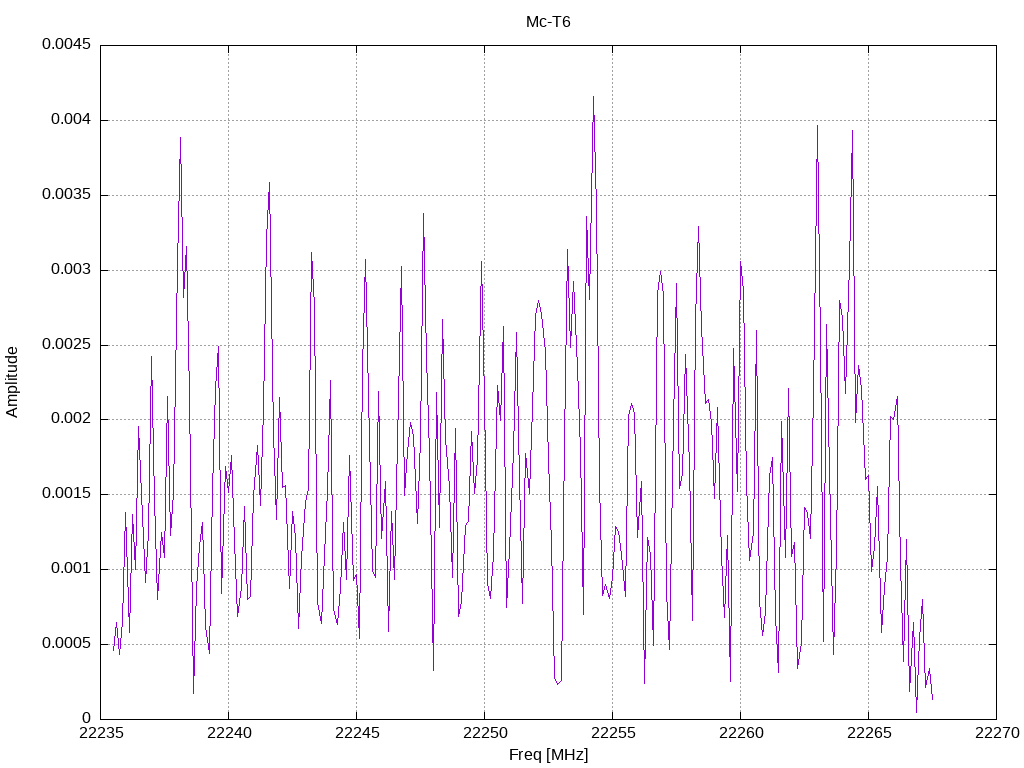Click the 22250 x-axis tick label
This screenshot has height=768, width=1024.
coord(485,733)
